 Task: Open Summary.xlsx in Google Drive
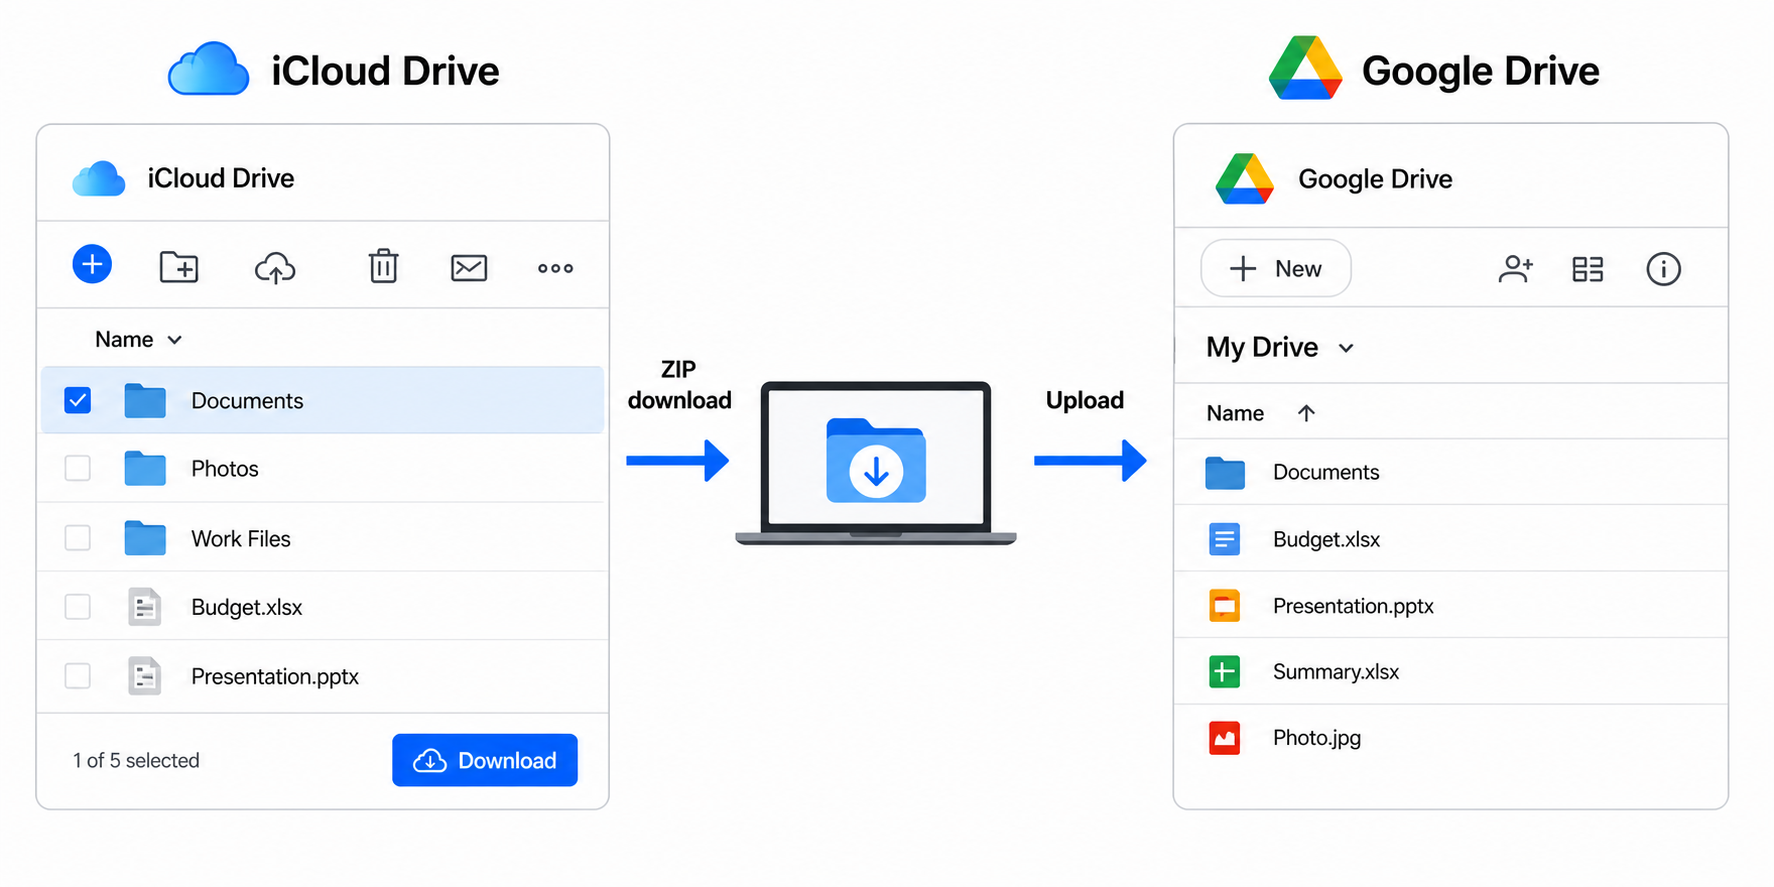click(1336, 672)
